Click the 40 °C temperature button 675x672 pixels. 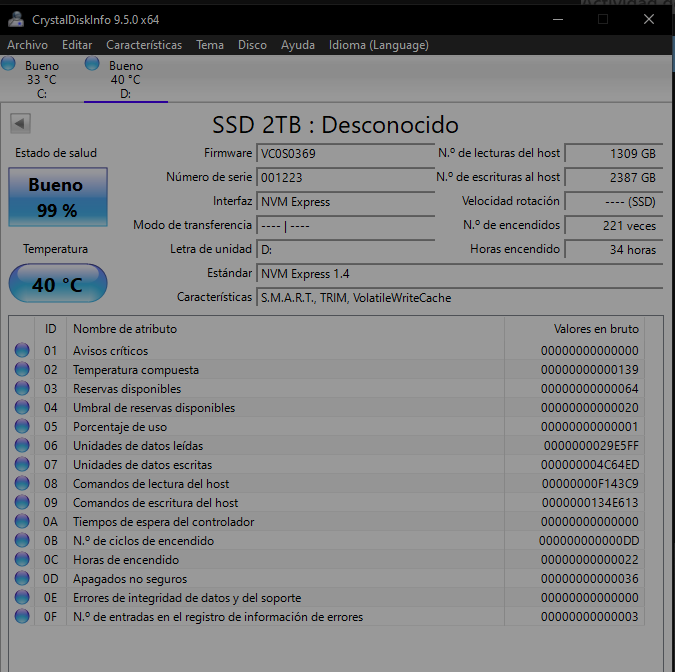pos(58,283)
